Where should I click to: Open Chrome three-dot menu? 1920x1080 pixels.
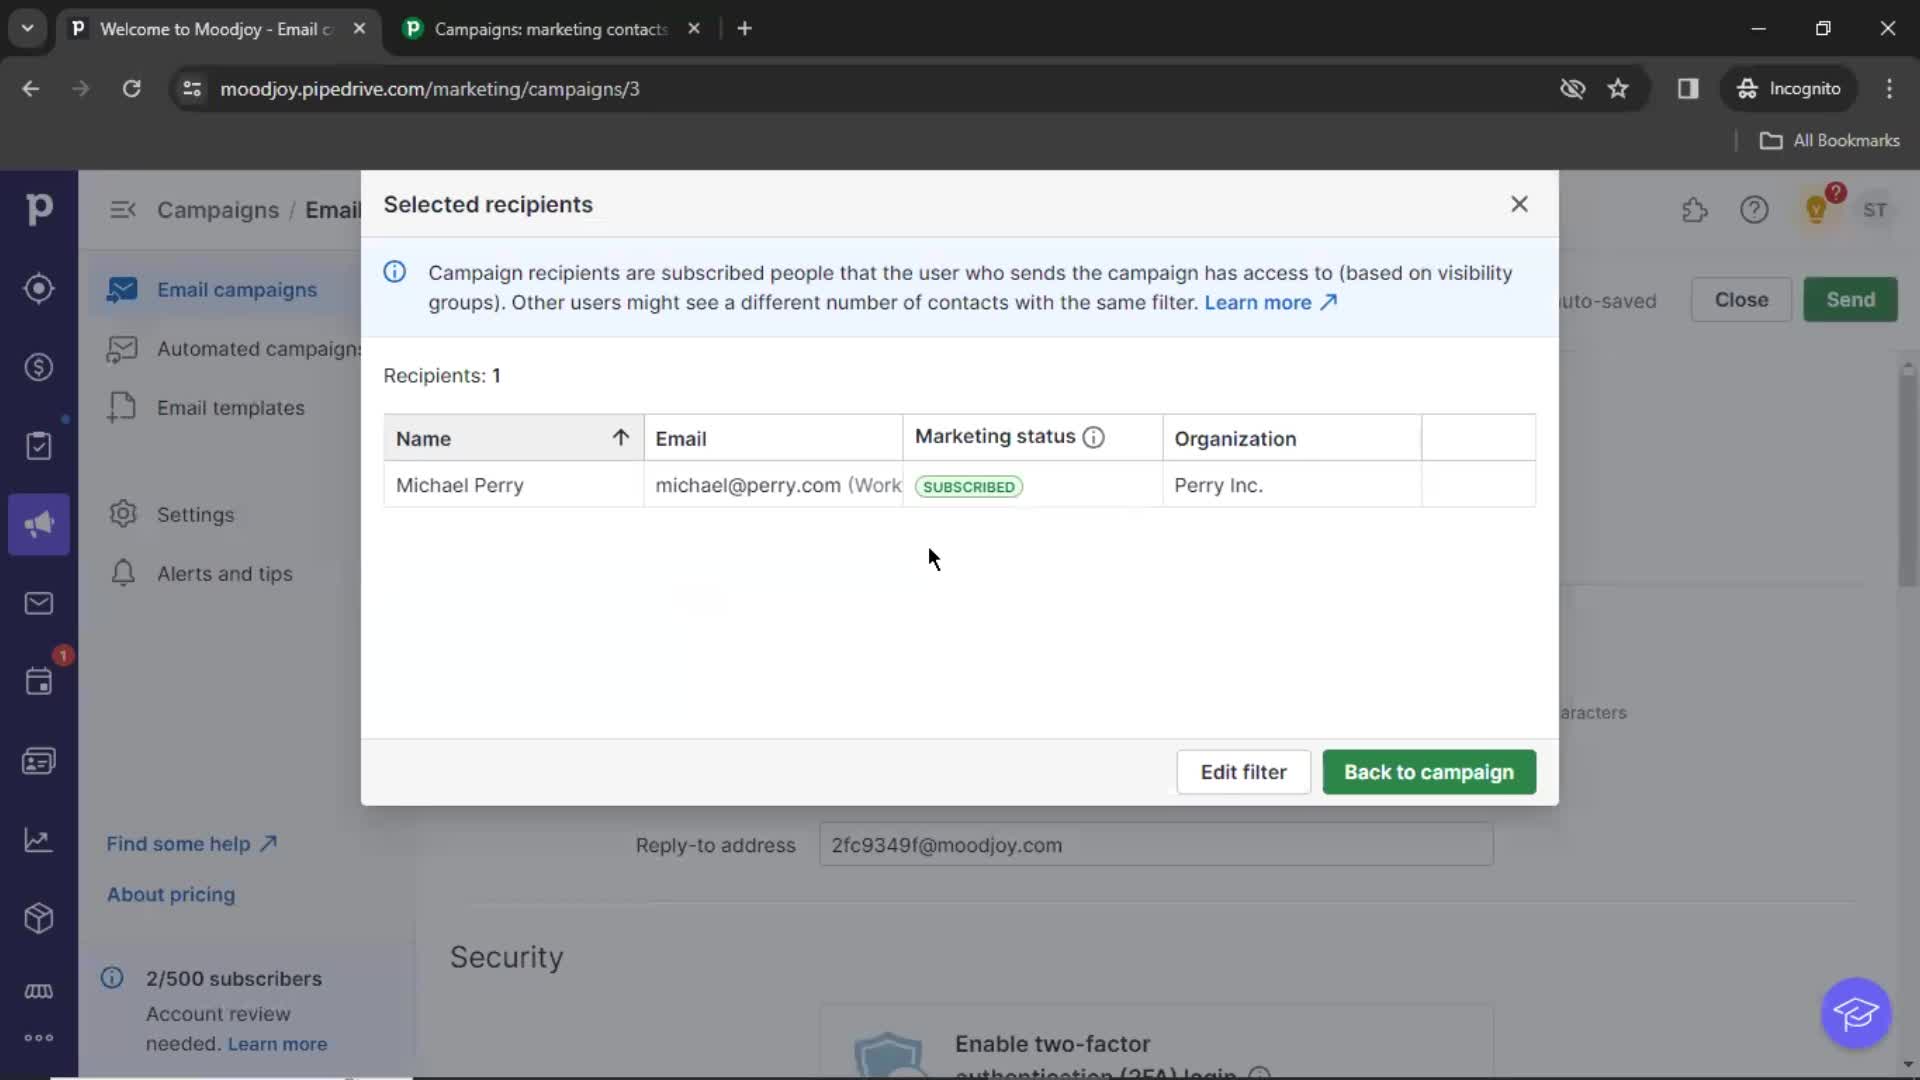click(1889, 89)
